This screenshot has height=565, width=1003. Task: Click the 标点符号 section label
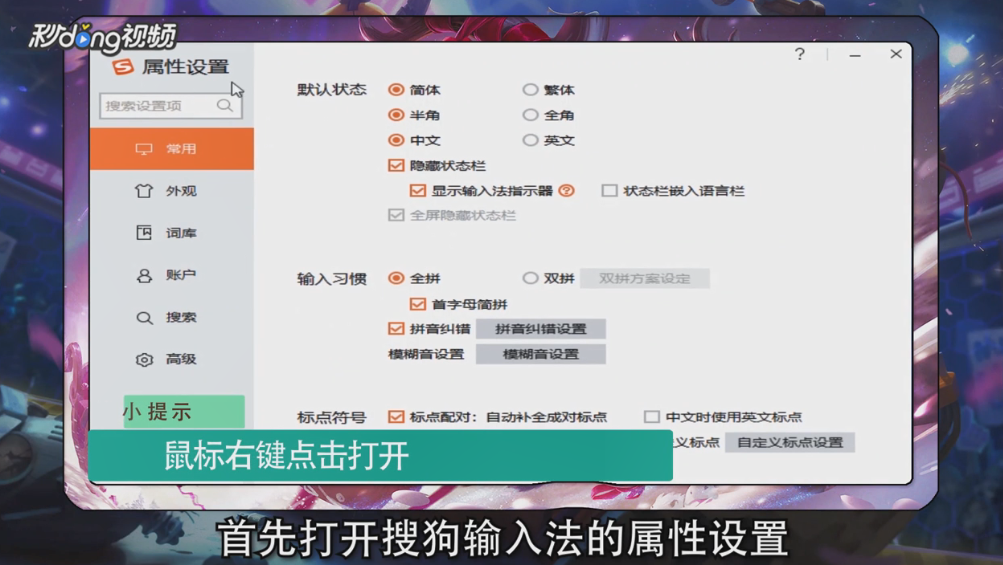pos(331,417)
